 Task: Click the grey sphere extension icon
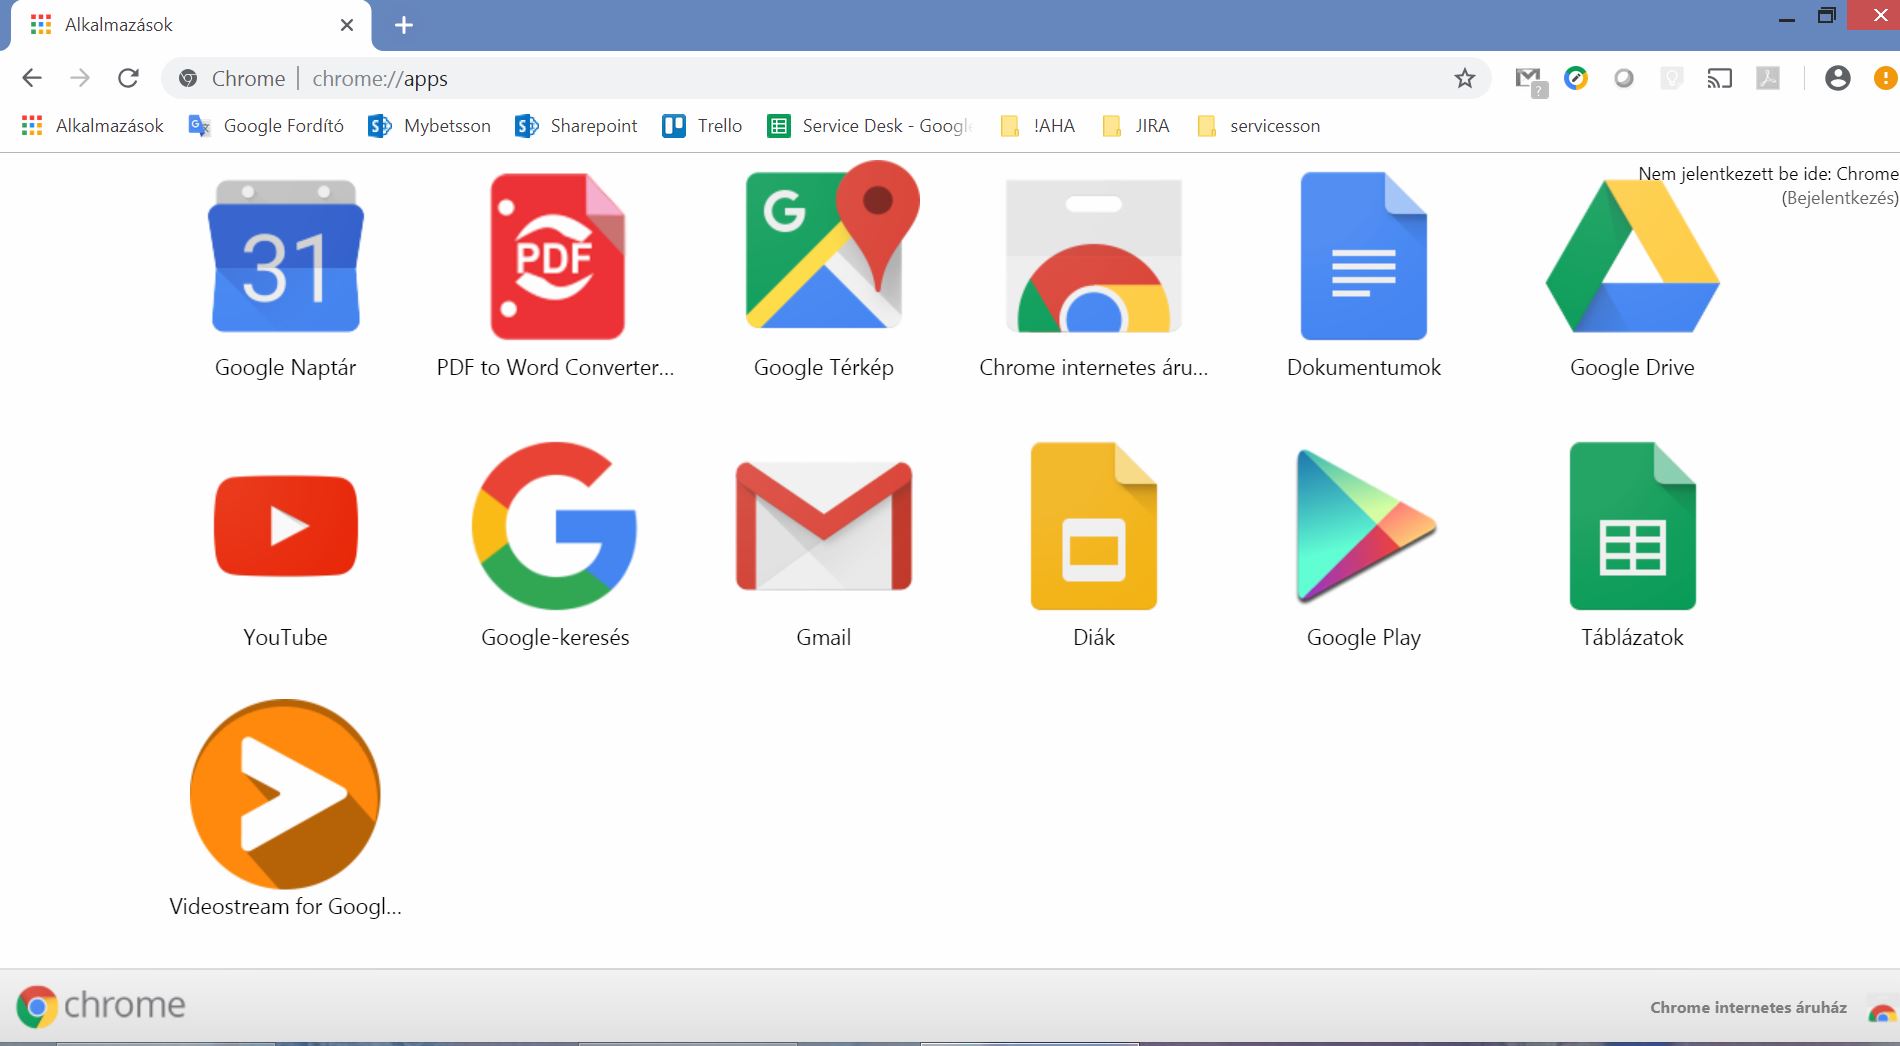1624,78
